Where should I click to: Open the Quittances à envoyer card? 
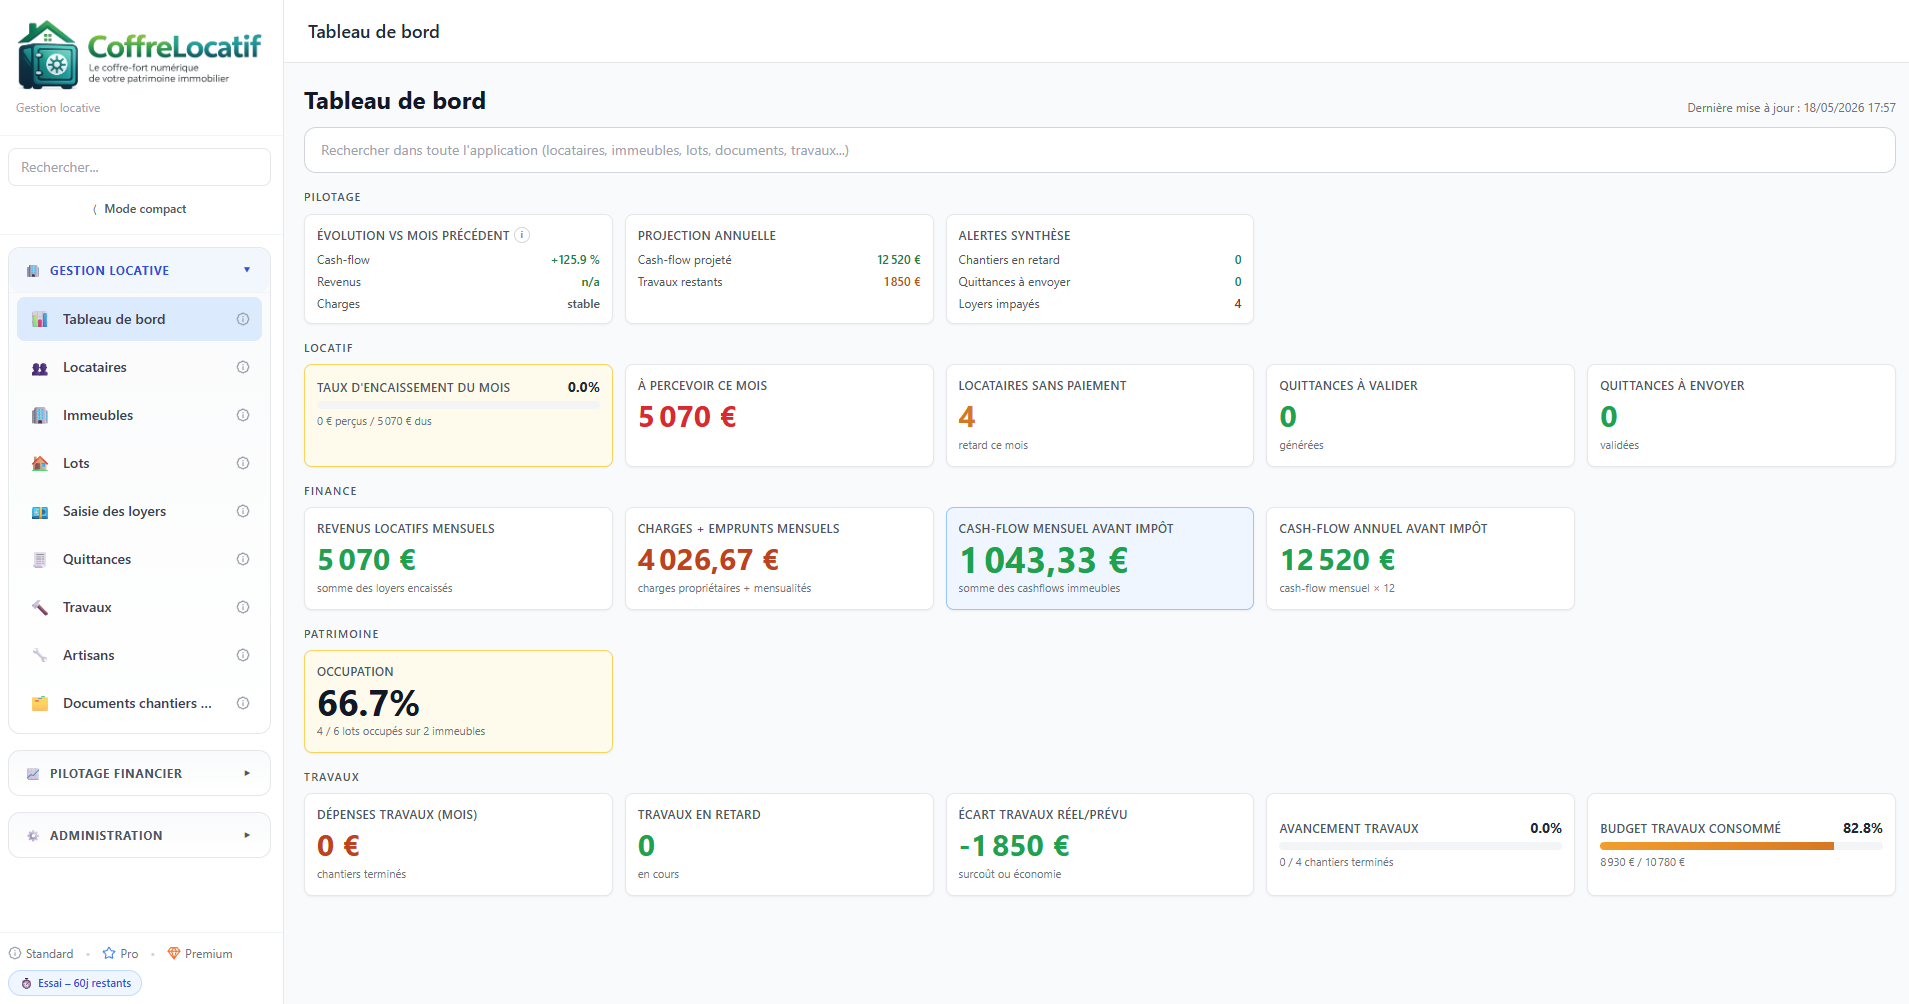(1741, 415)
